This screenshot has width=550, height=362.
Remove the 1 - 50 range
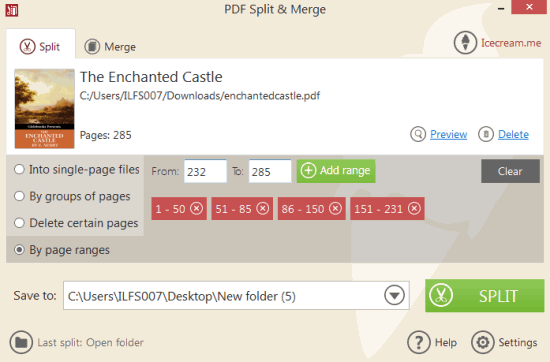[x=196, y=208]
